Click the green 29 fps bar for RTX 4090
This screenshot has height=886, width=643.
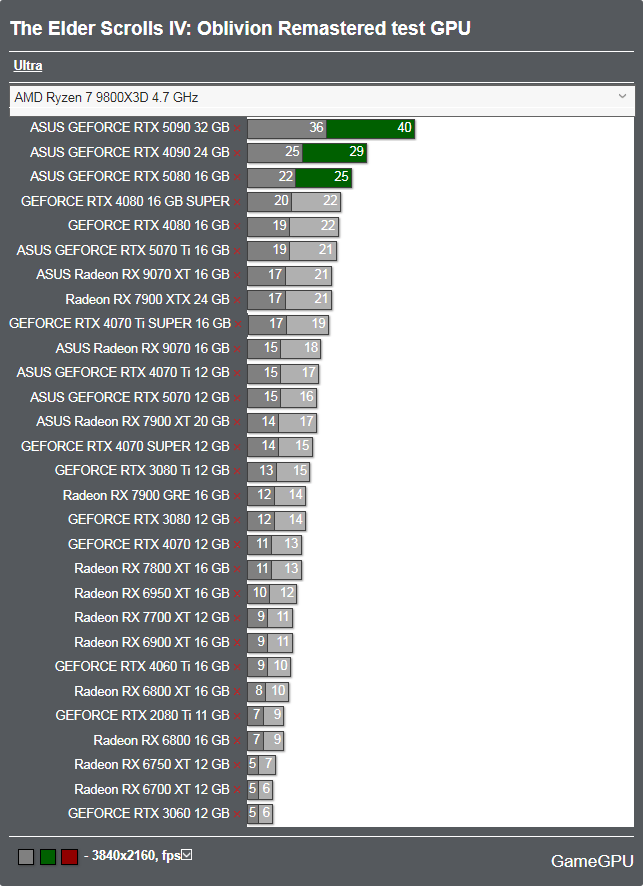click(x=334, y=153)
